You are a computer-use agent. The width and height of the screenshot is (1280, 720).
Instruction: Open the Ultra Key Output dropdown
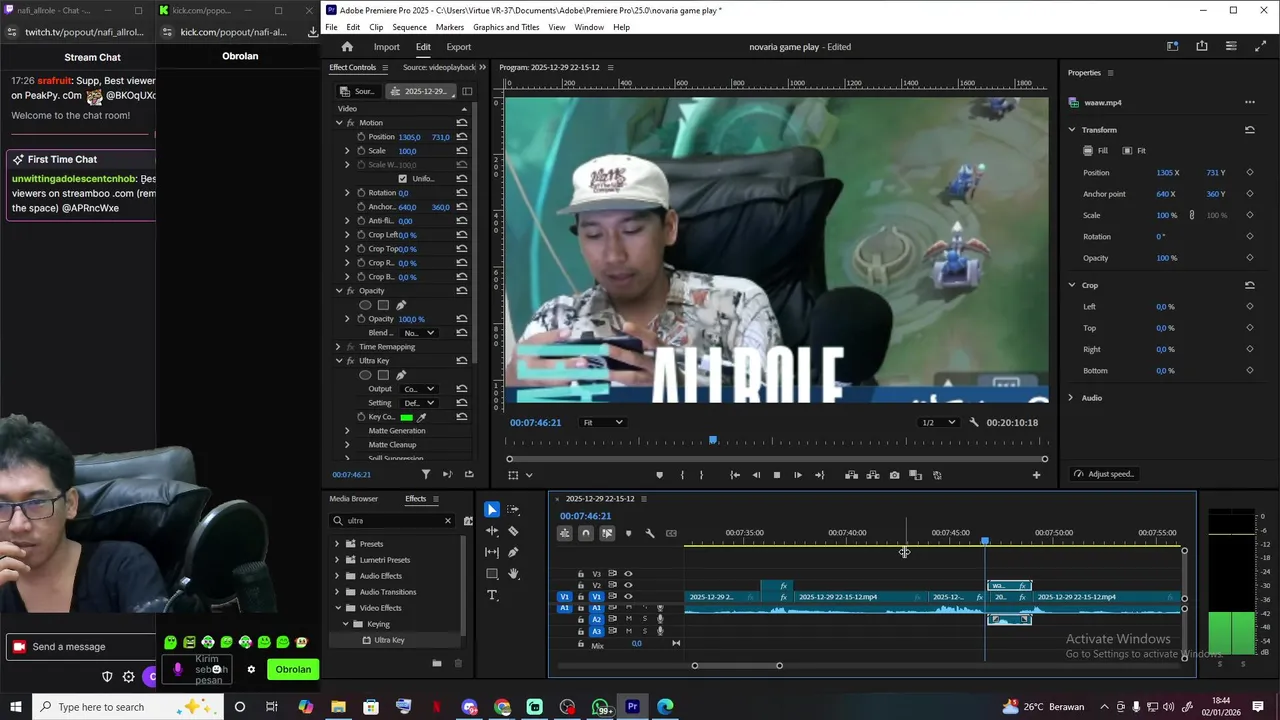click(x=418, y=389)
